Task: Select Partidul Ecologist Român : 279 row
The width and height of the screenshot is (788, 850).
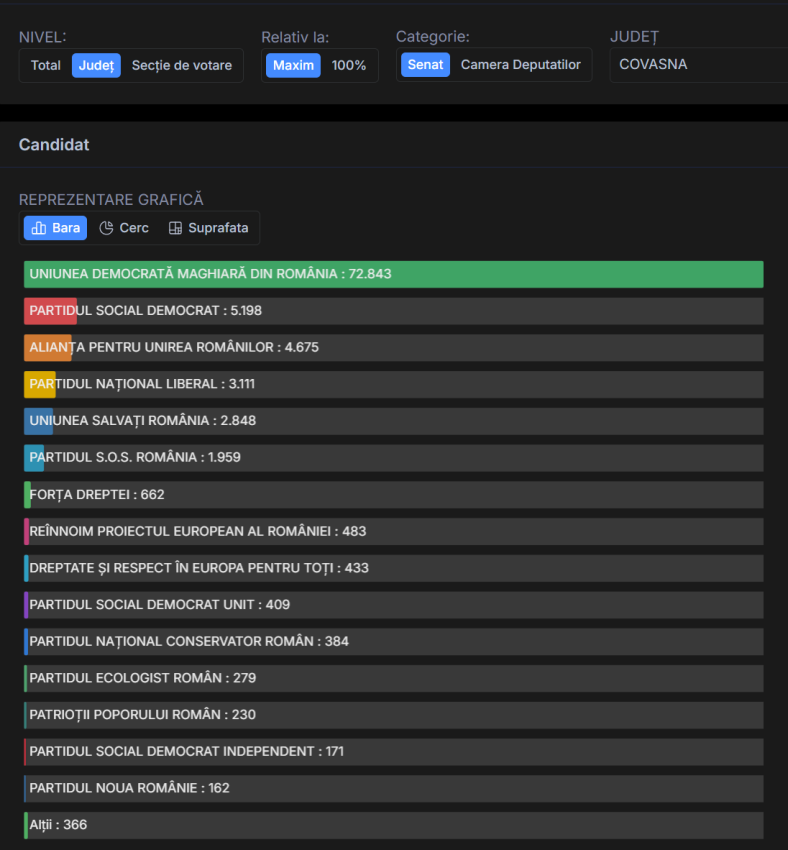Action: pos(393,679)
